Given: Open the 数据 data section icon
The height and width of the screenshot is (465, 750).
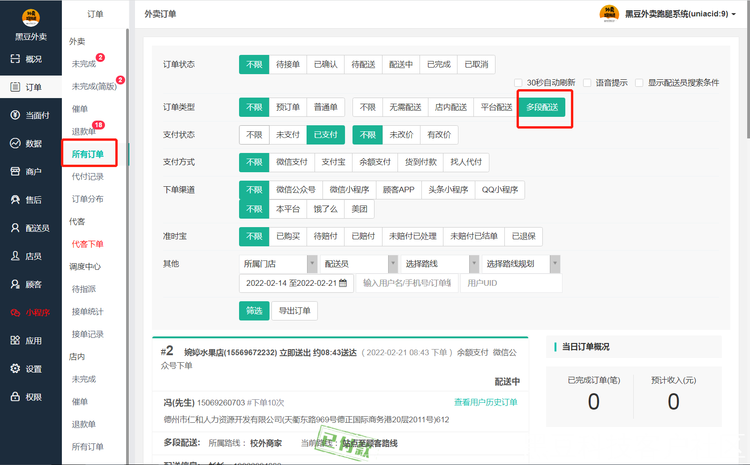Looking at the screenshot, I should (15, 143).
